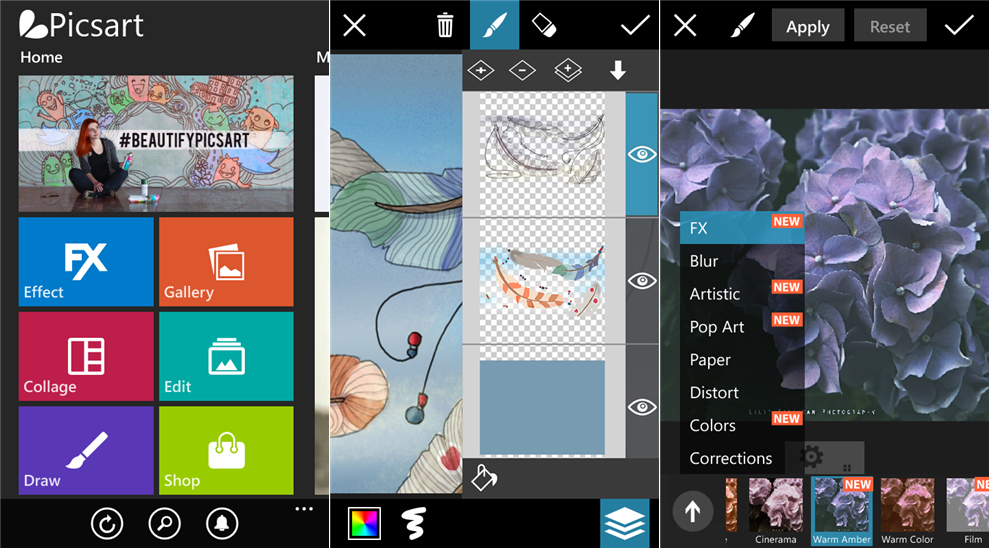Open the rainbow color picker swatch

(x=364, y=523)
